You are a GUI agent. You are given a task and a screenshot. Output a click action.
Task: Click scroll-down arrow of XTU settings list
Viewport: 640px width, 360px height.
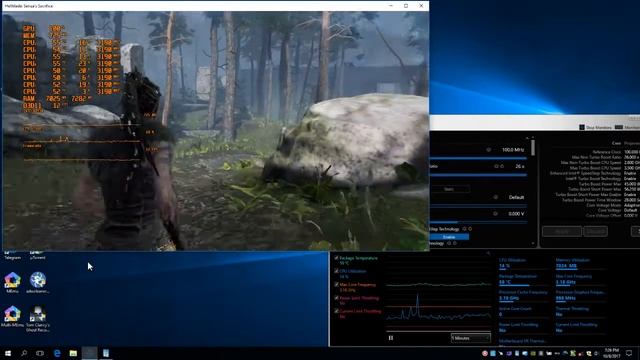point(532,244)
